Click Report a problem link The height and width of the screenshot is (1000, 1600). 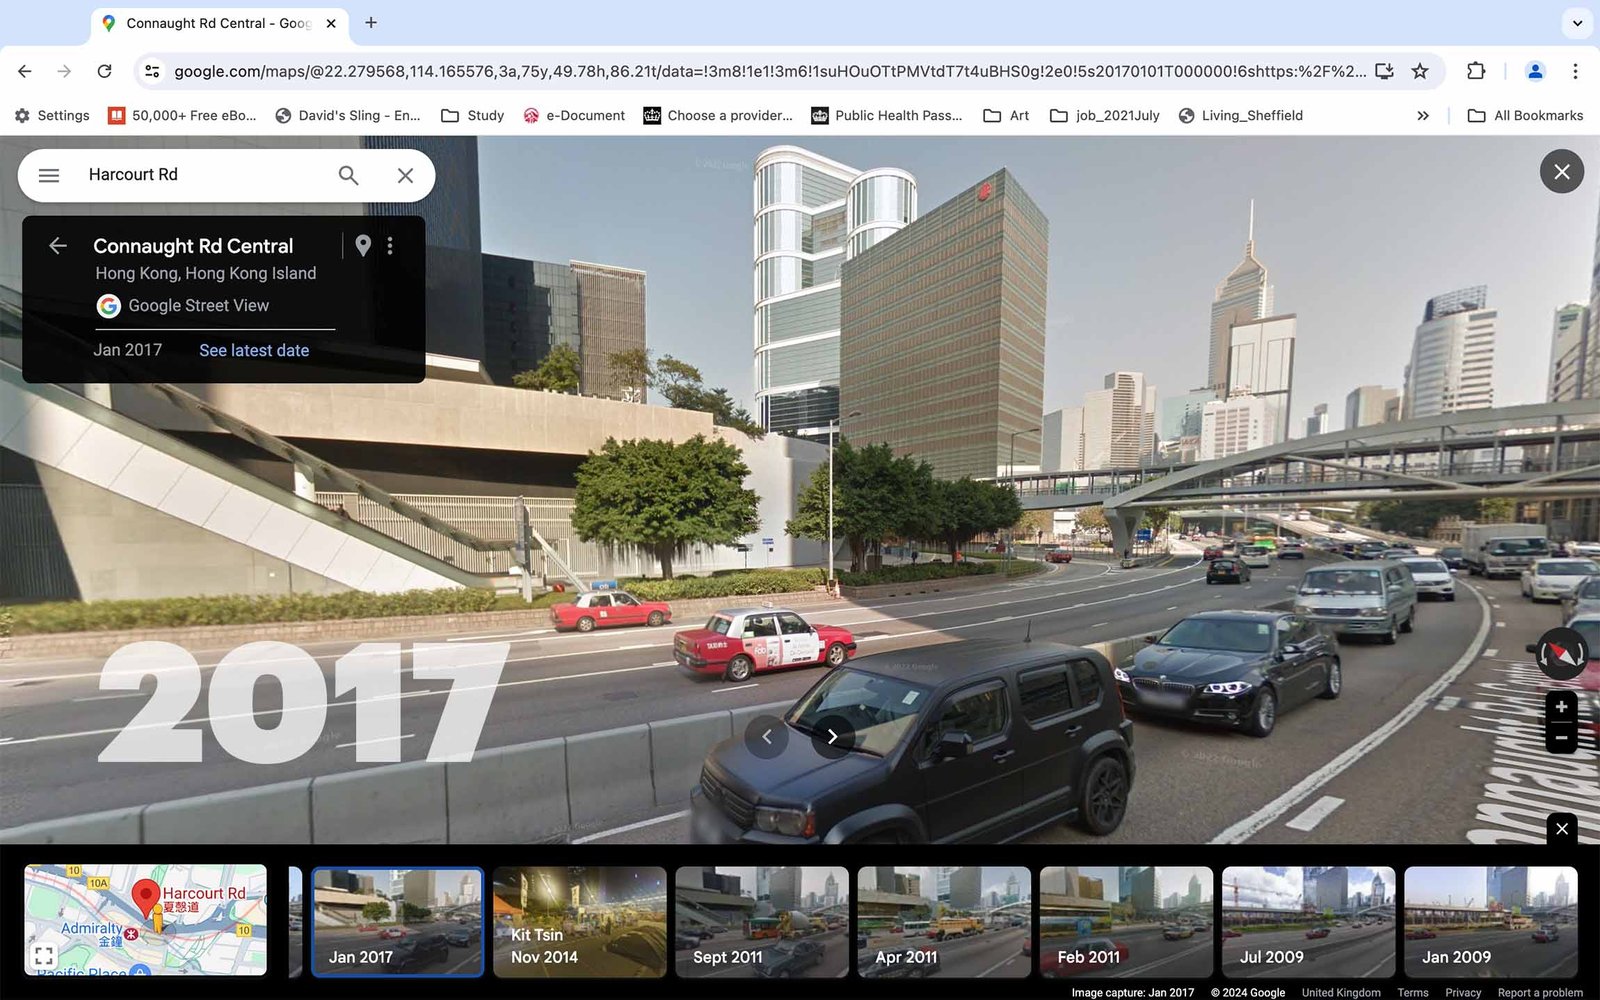click(1540, 992)
